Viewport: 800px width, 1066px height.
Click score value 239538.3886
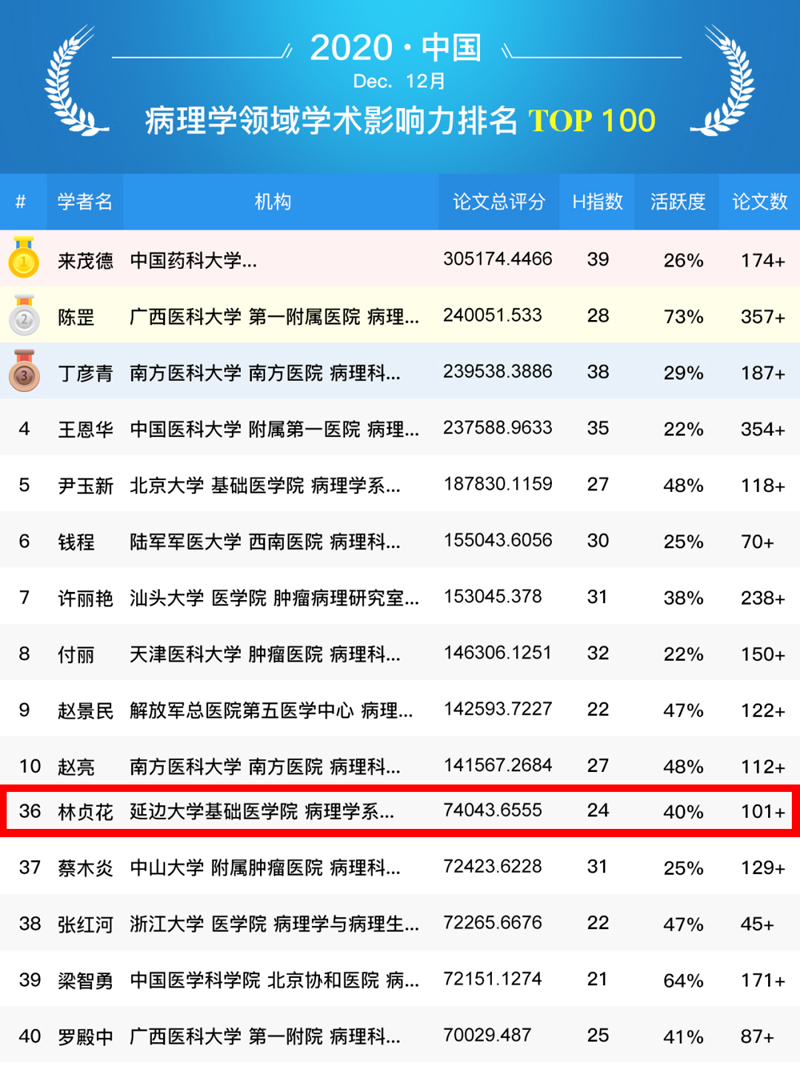tap(498, 372)
